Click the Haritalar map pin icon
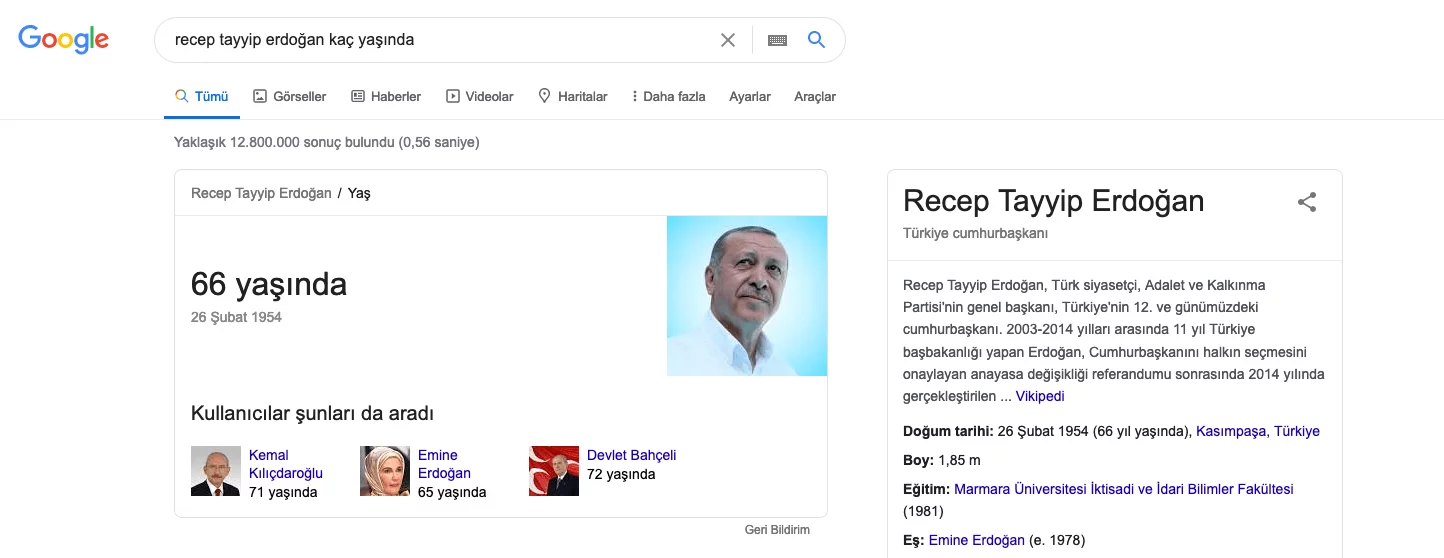The image size is (1444, 558). (x=545, y=96)
